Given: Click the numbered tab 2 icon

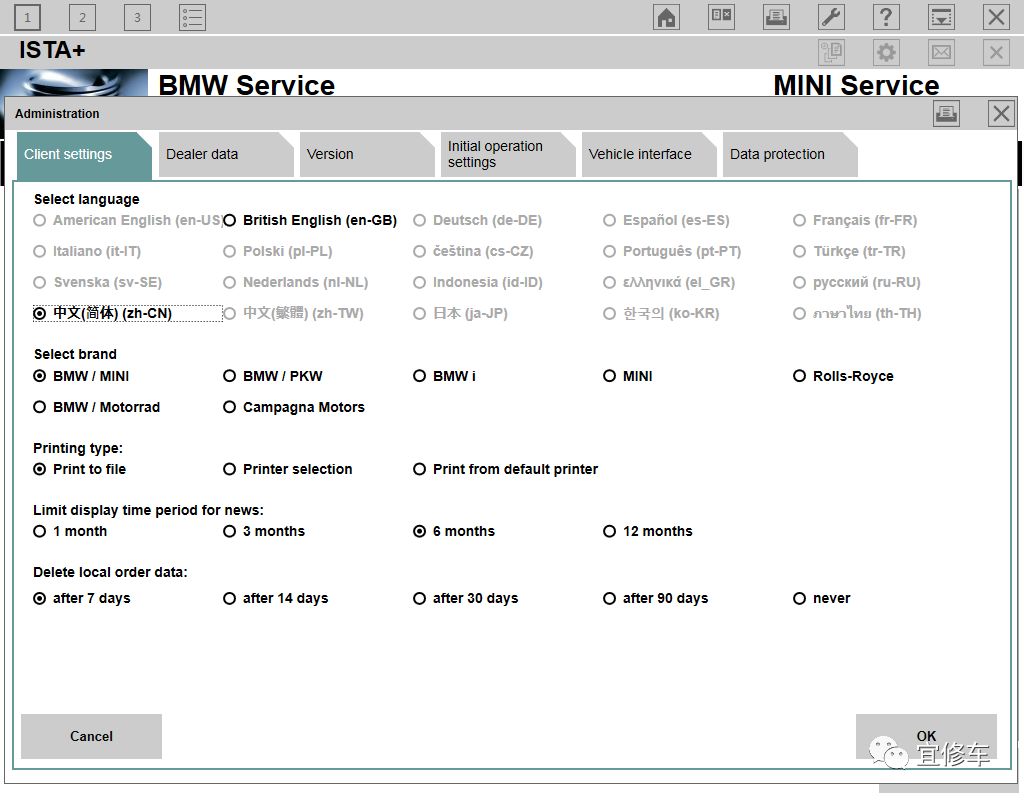Looking at the screenshot, I should pos(82,18).
